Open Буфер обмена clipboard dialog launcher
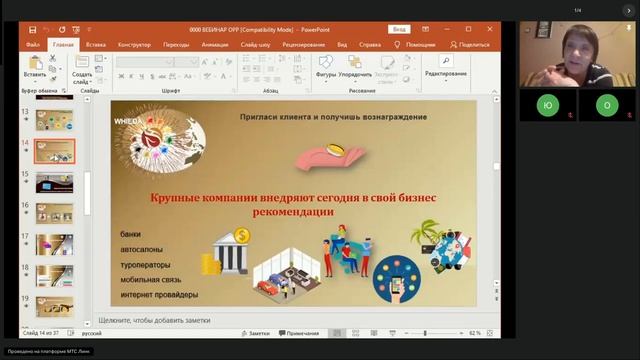Image resolution: width=640 pixels, height=360 pixels. 64,91
